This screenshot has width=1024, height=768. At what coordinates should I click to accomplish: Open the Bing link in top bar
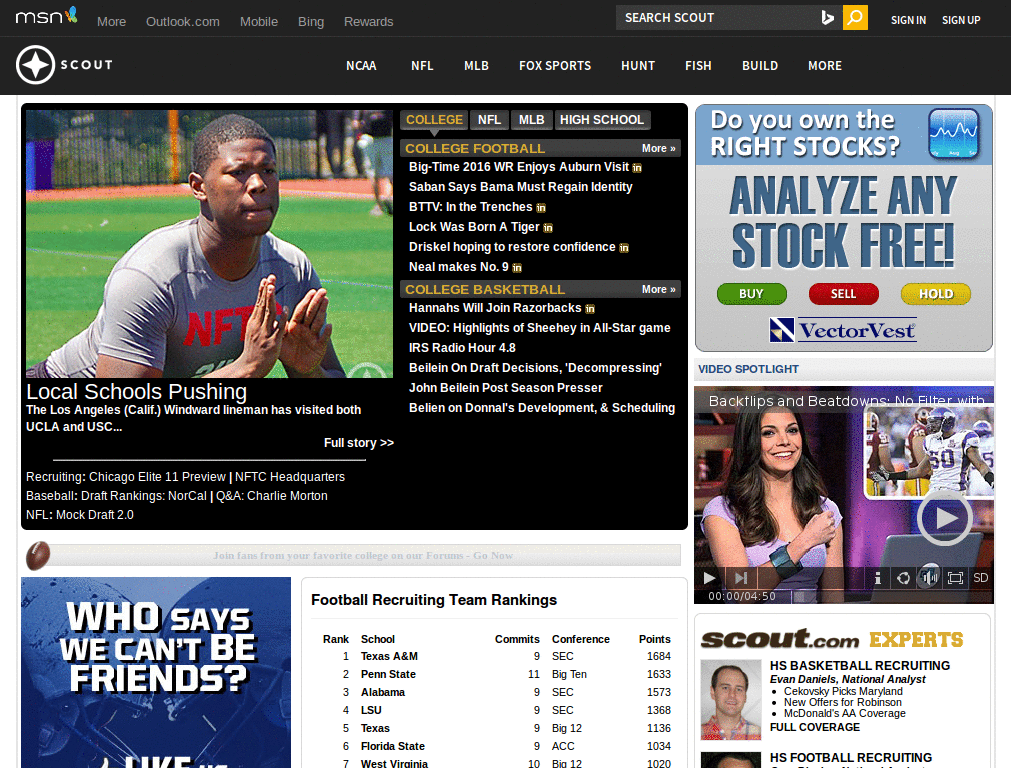pos(311,22)
